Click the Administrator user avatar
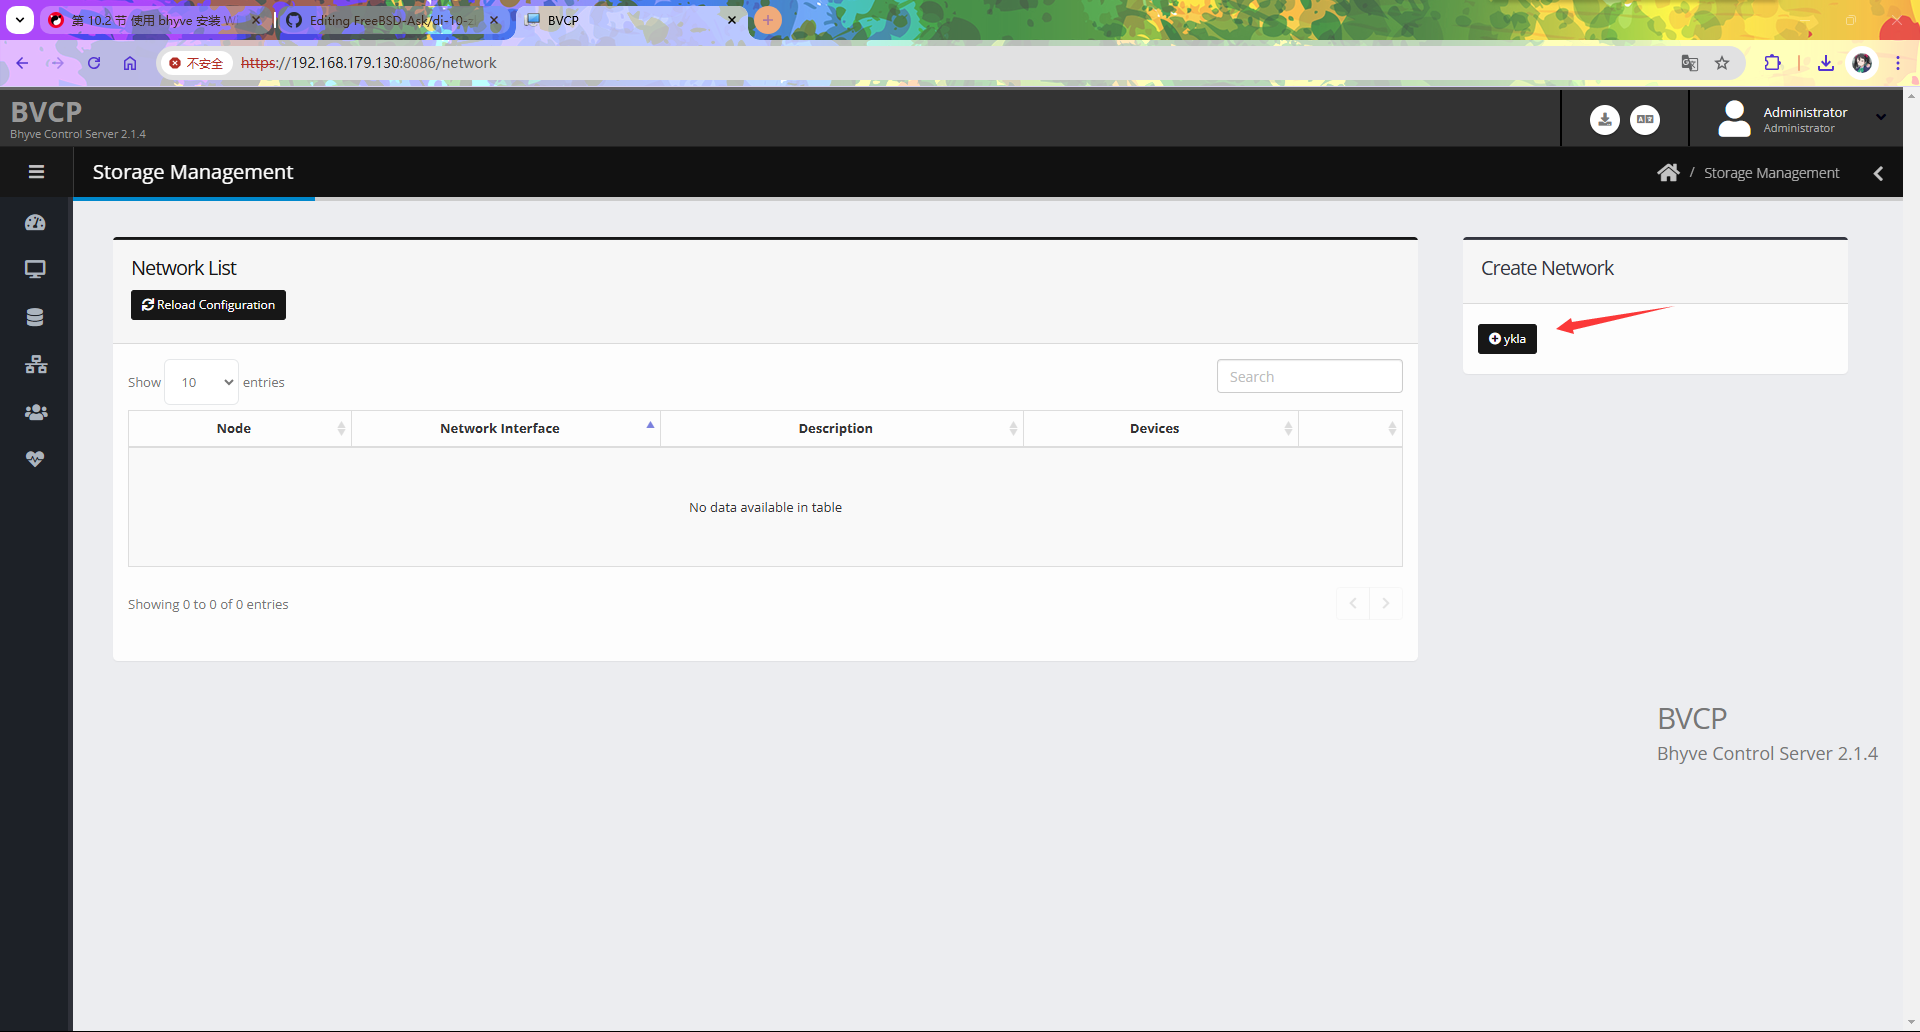1920x1032 pixels. (1734, 119)
